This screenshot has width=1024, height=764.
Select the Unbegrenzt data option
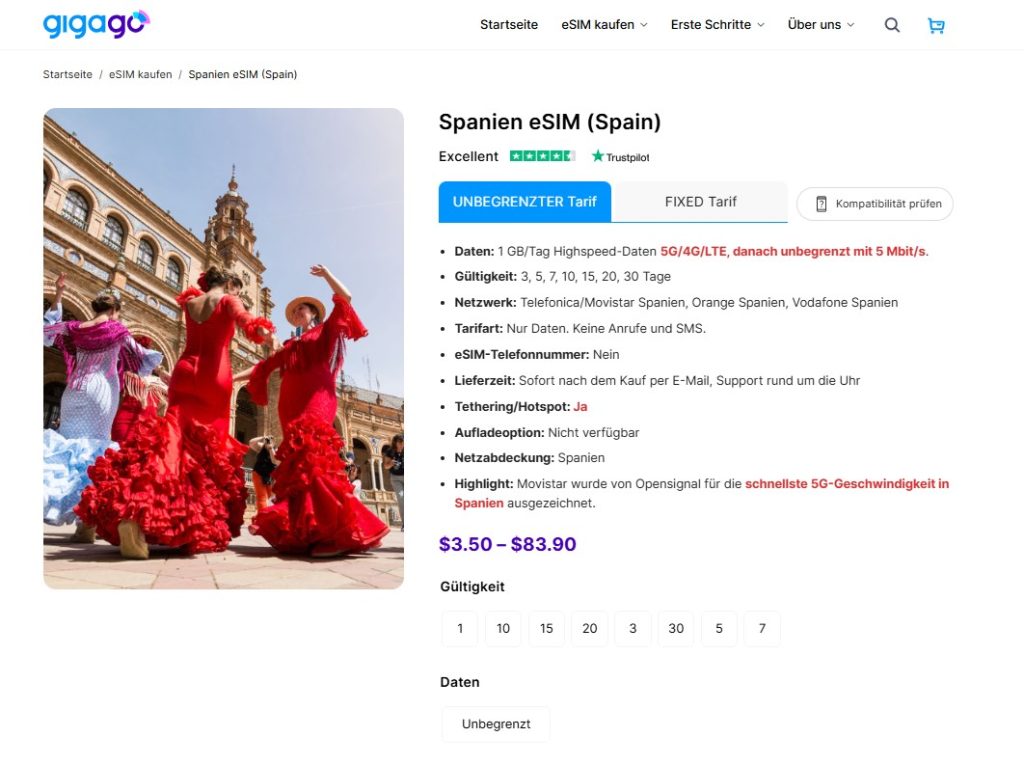click(496, 724)
